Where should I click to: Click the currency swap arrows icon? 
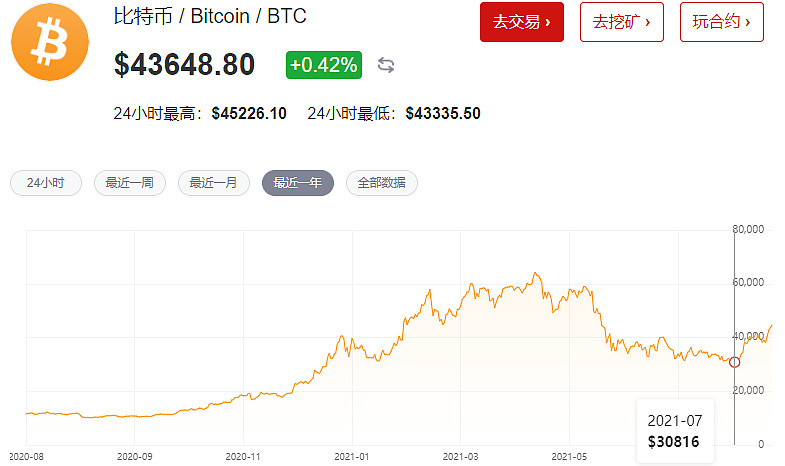pyautogui.click(x=386, y=65)
